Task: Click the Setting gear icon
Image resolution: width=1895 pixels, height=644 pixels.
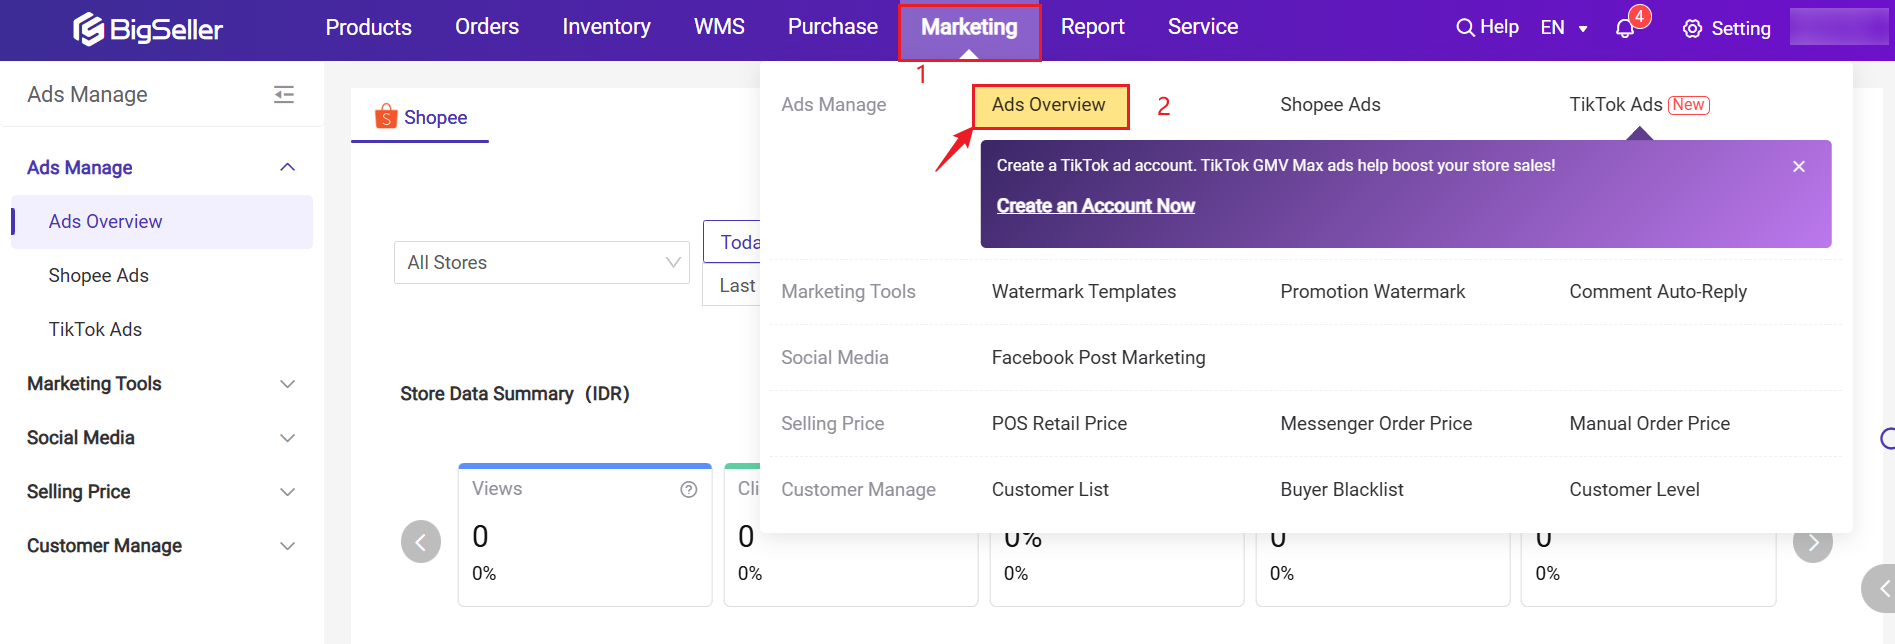Action: tap(1692, 29)
